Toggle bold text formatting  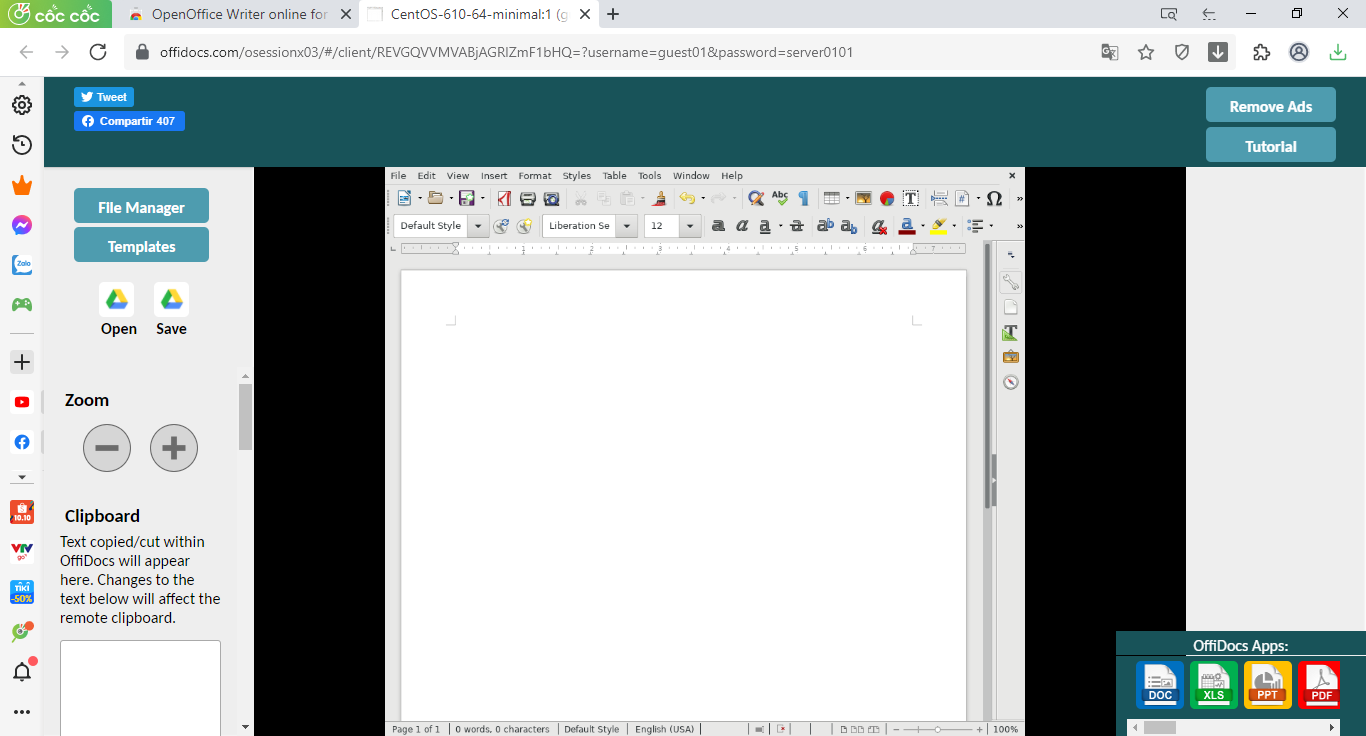point(718,226)
